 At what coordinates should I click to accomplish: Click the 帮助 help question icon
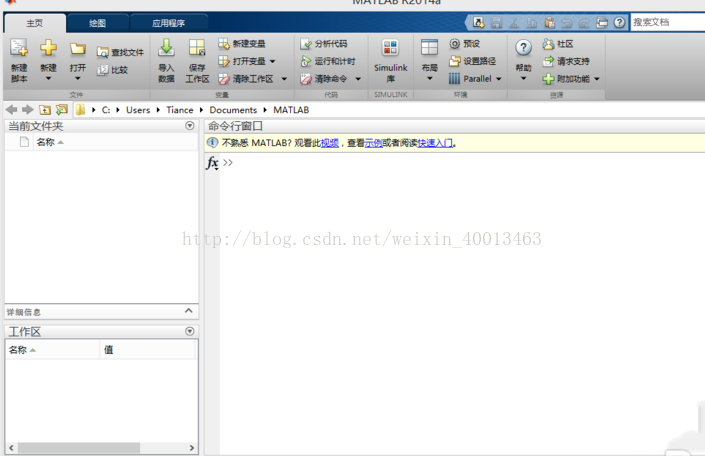pyautogui.click(x=523, y=48)
